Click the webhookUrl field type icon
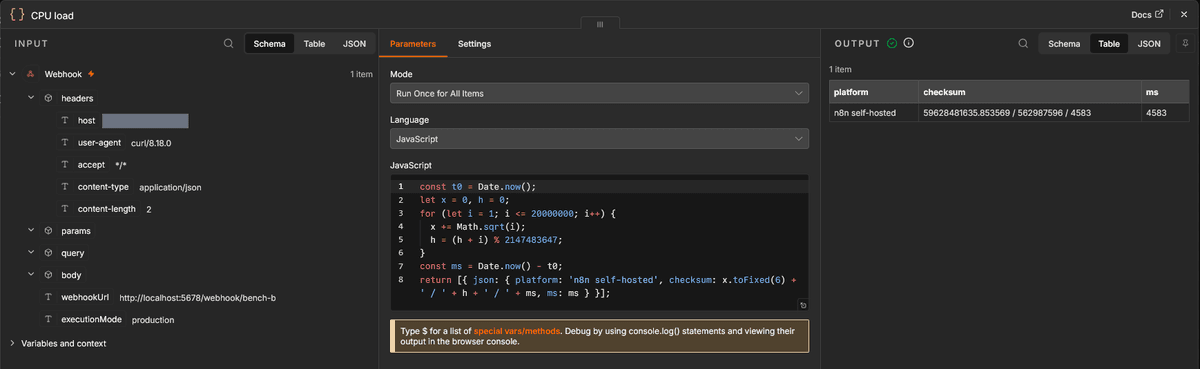 pos(49,298)
